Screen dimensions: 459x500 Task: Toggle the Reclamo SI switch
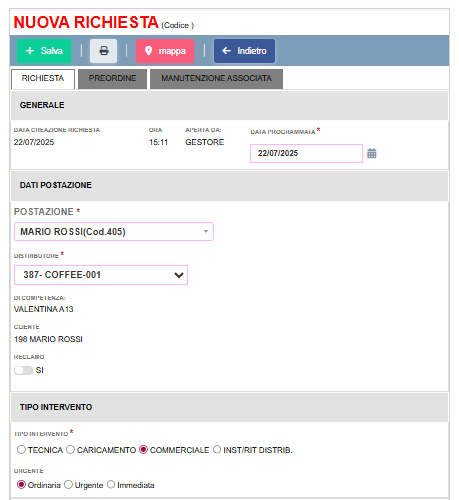pyautogui.click(x=23, y=370)
